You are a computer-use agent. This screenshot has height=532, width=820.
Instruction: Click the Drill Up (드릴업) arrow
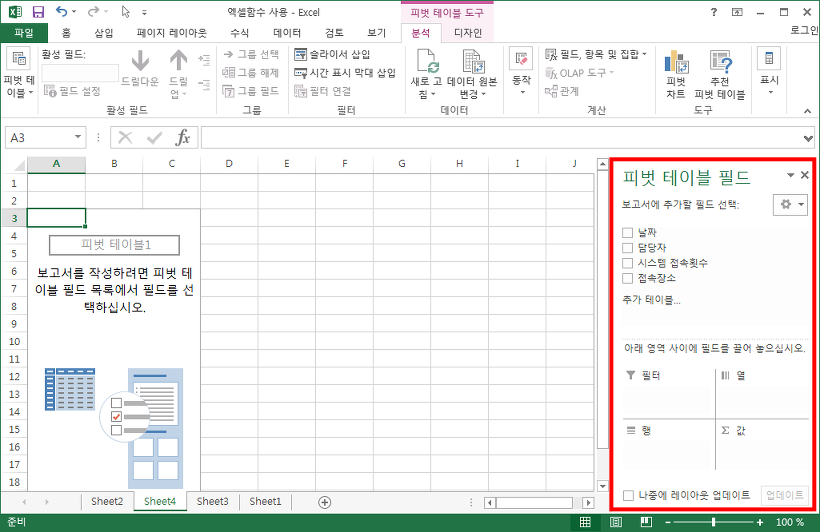(178, 73)
